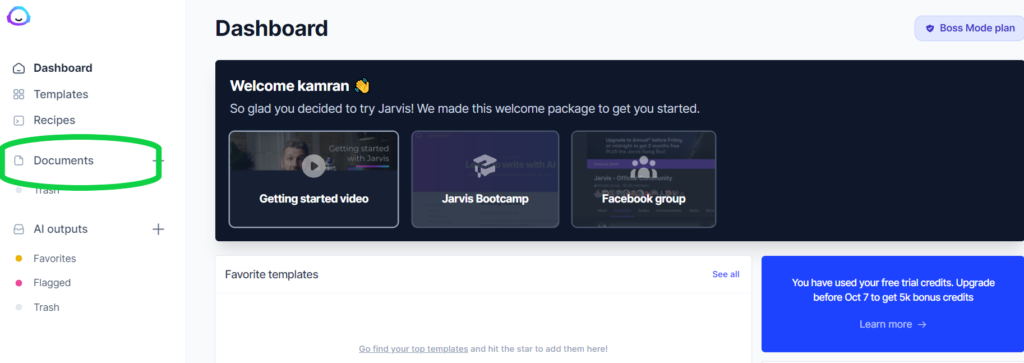The width and height of the screenshot is (1024, 363).
Task: Open the Jarvis Bootcamp card
Action: [x=485, y=179]
